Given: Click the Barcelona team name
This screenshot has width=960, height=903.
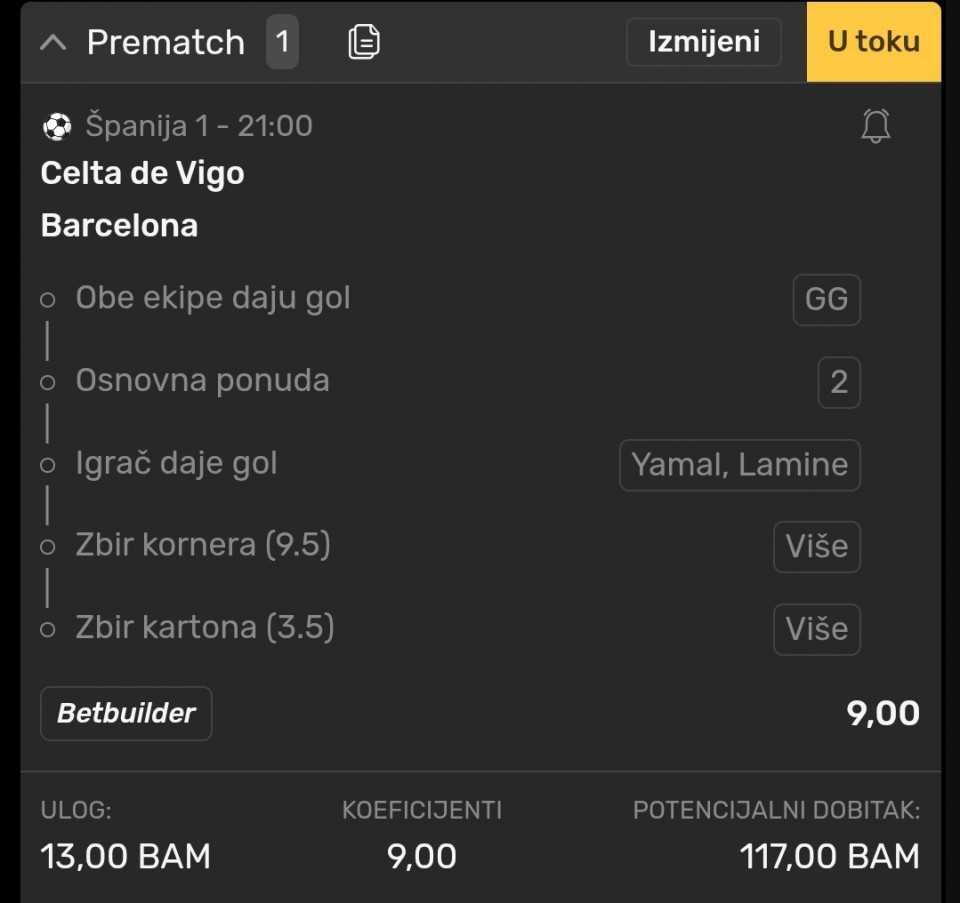Looking at the screenshot, I should [x=119, y=226].
